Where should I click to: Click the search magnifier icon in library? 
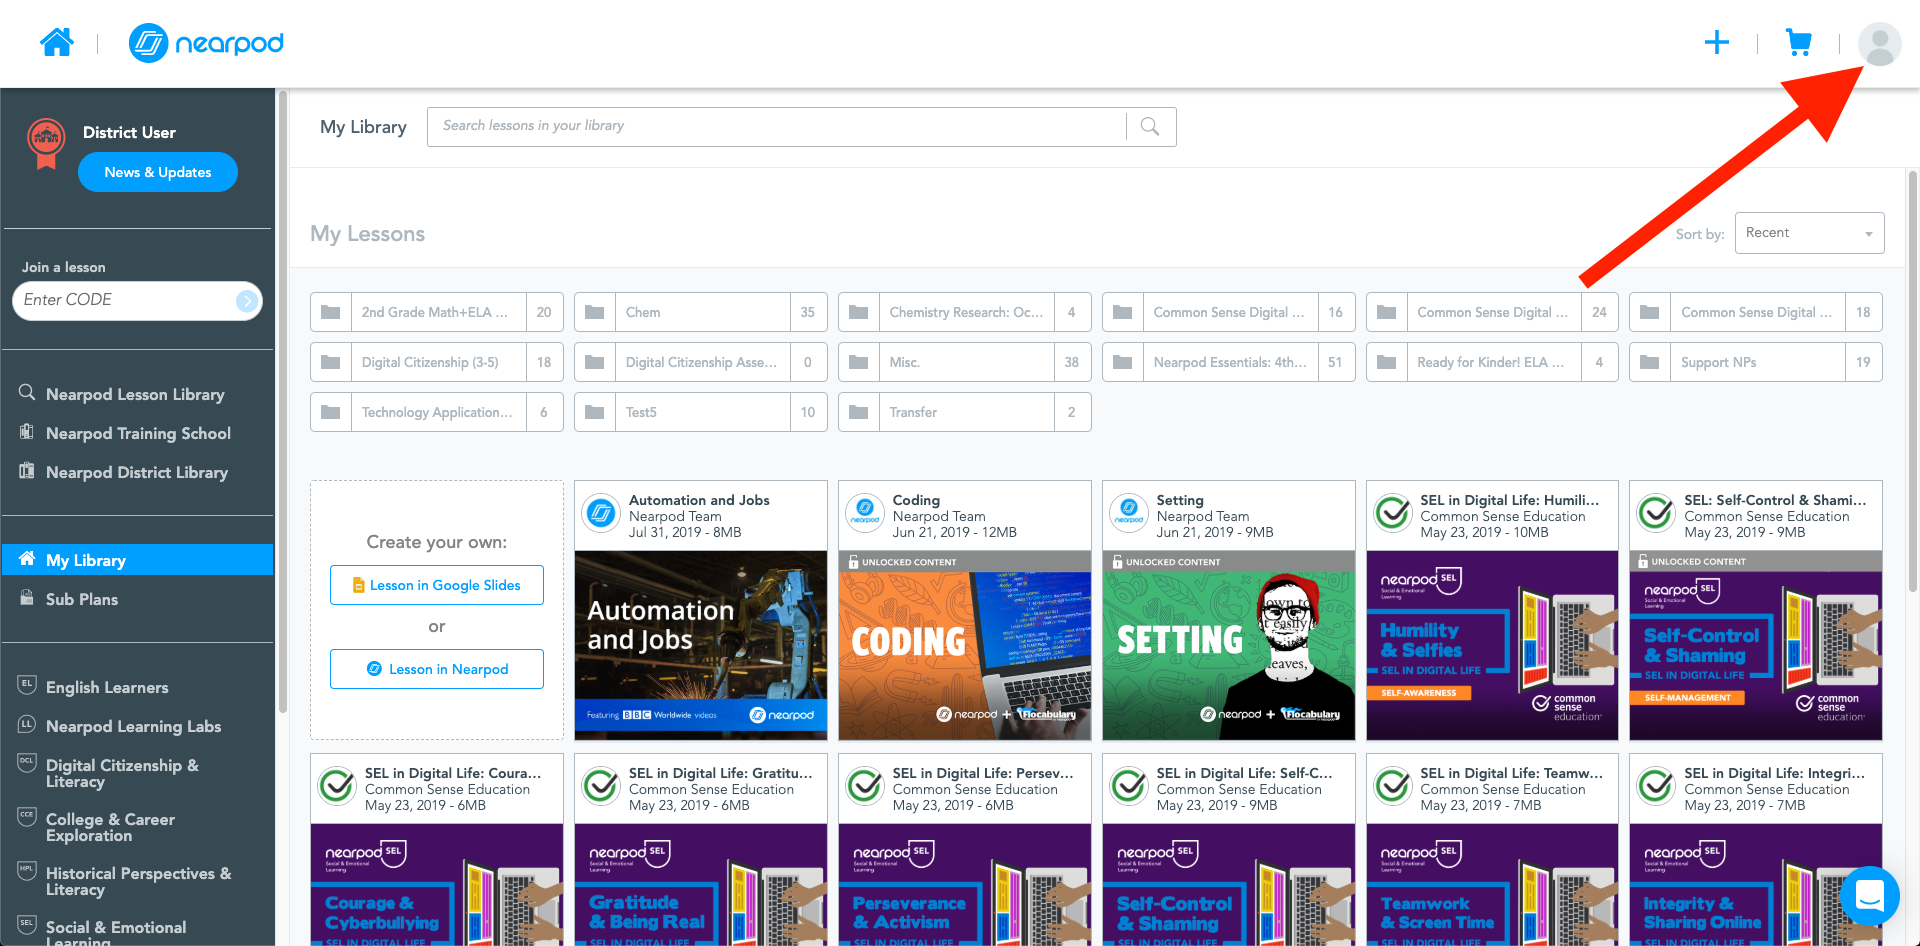[x=1150, y=127]
